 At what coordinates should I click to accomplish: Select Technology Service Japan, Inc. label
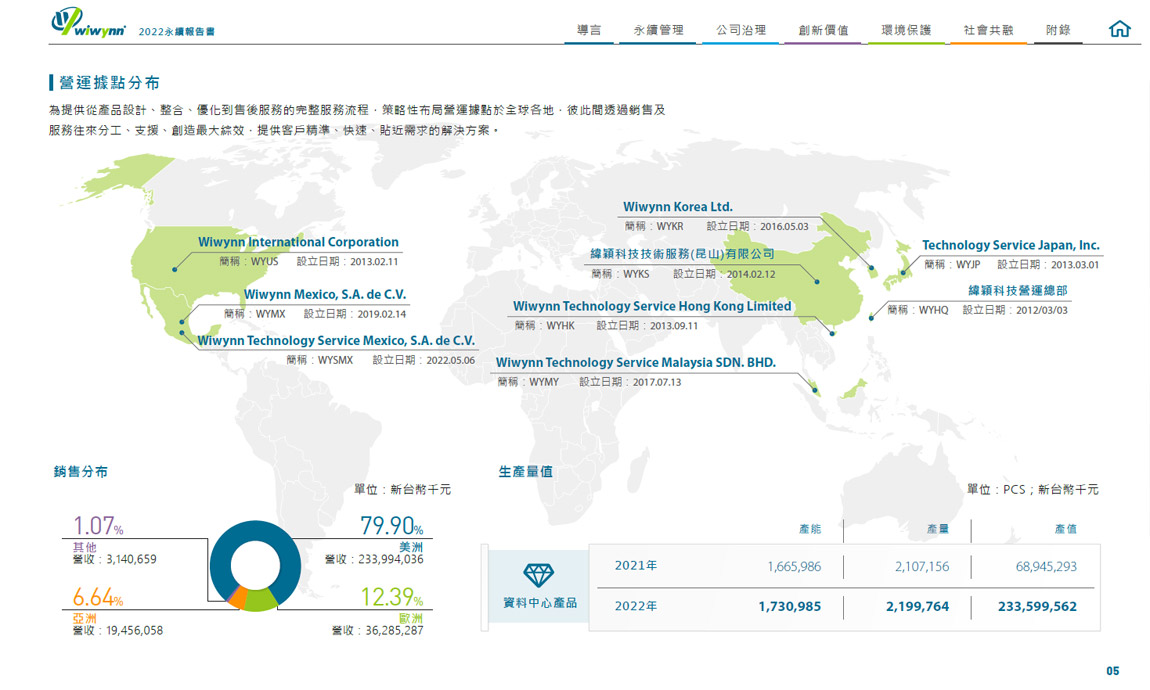click(1010, 245)
